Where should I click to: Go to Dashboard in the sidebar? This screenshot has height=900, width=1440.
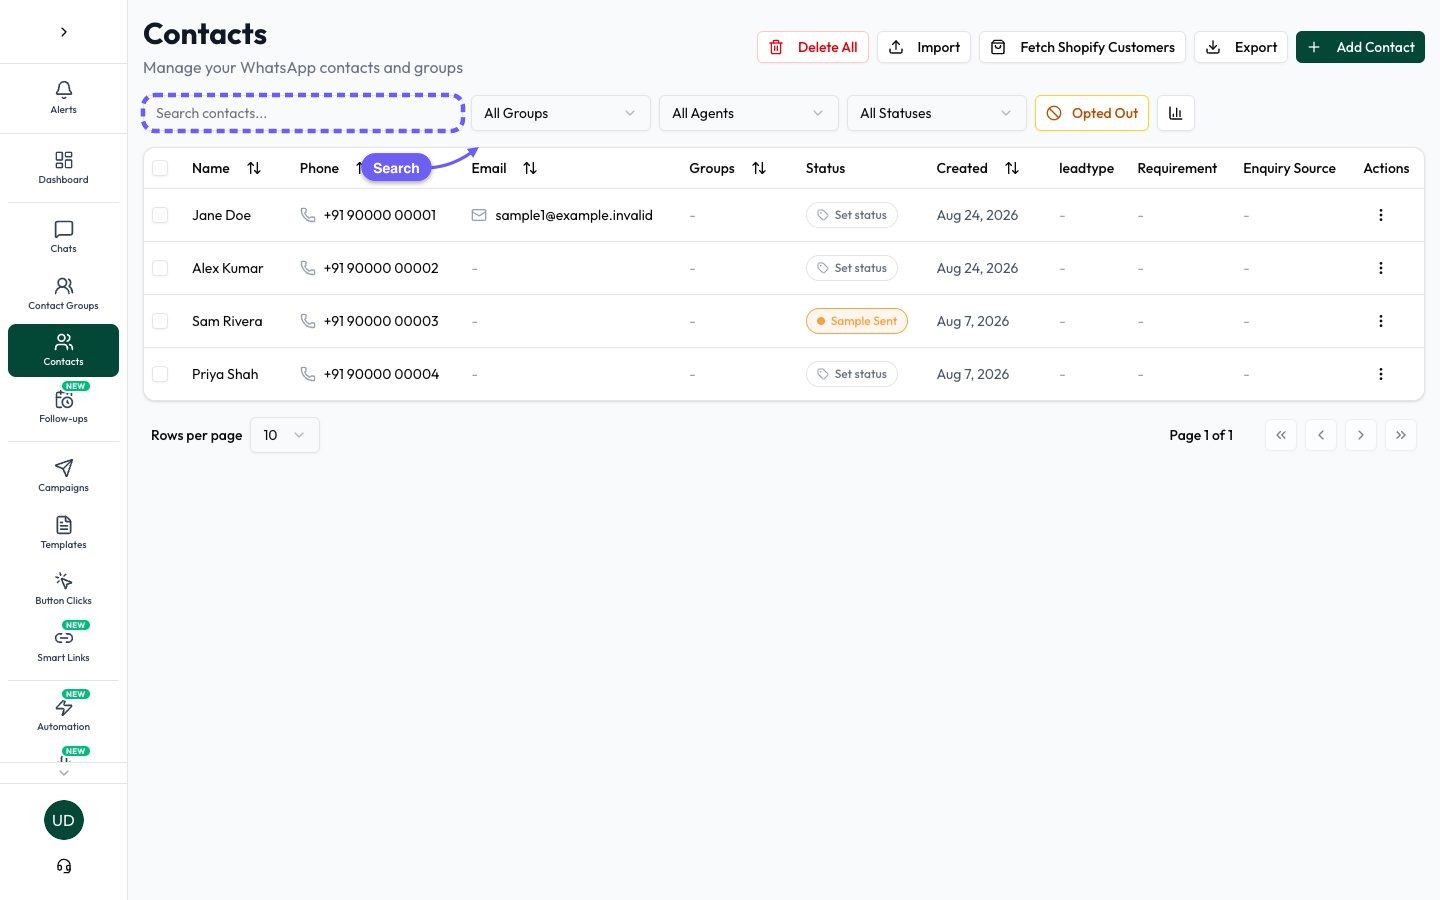pyautogui.click(x=63, y=168)
